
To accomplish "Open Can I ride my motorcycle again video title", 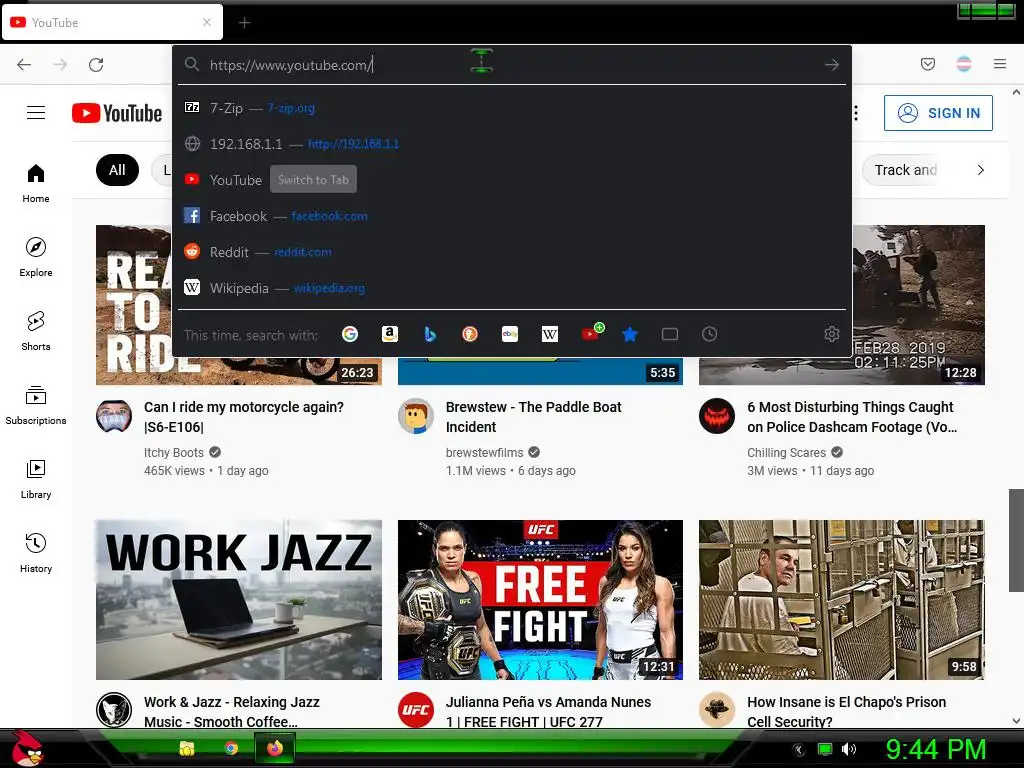I will point(244,417).
